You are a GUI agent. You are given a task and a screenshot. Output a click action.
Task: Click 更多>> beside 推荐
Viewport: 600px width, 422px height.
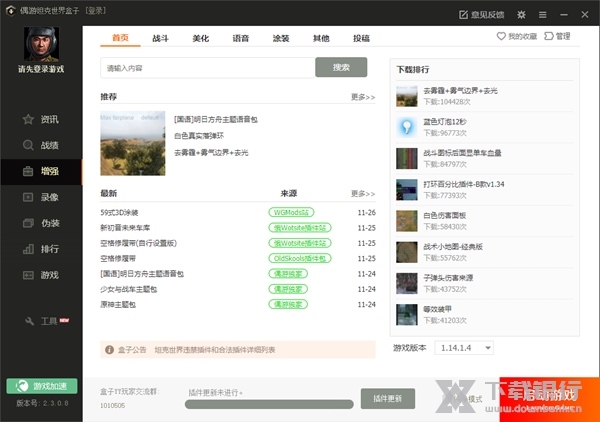pos(363,97)
